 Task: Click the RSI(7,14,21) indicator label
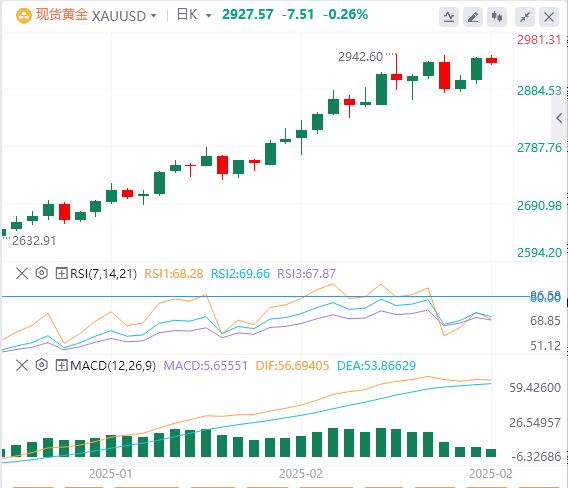point(104,274)
